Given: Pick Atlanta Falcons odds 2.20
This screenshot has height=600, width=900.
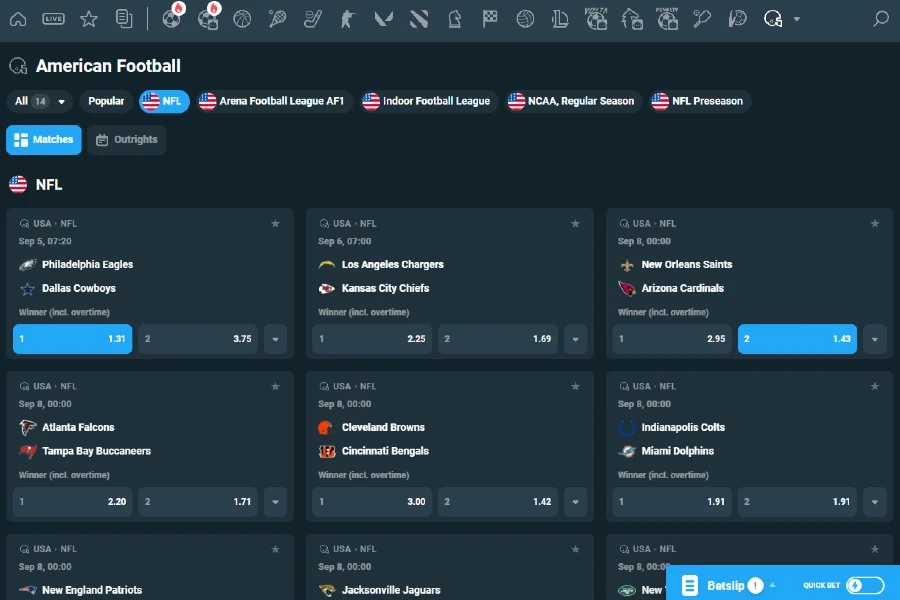Looking at the screenshot, I should (72, 502).
